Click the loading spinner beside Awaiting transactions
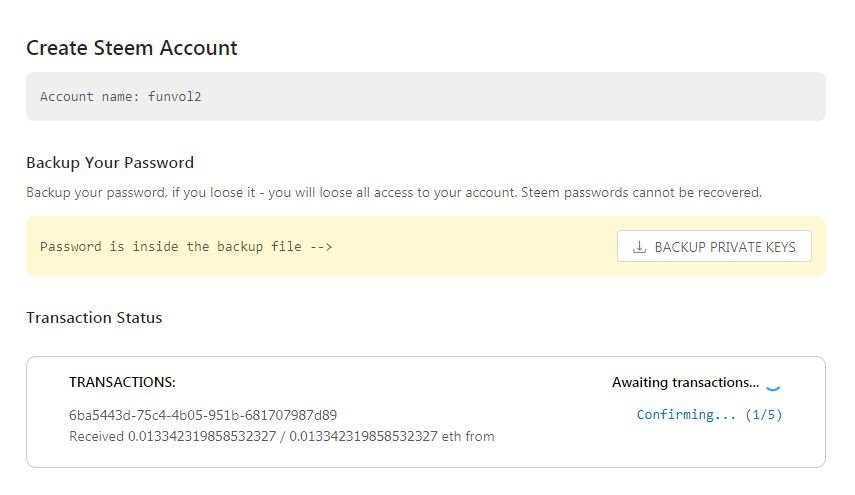Image resolution: width=855 pixels, height=495 pixels. pyautogui.click(x=772, y=382)
